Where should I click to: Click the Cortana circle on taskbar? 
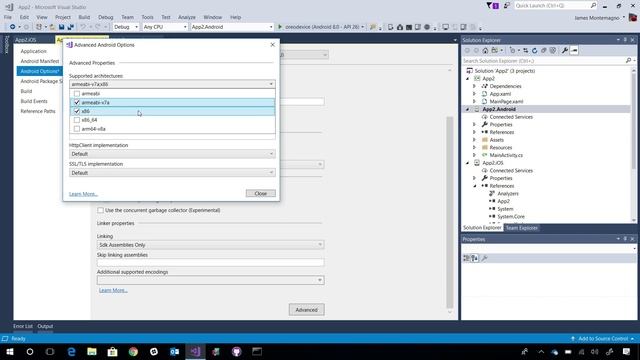(x=30, y=351)
